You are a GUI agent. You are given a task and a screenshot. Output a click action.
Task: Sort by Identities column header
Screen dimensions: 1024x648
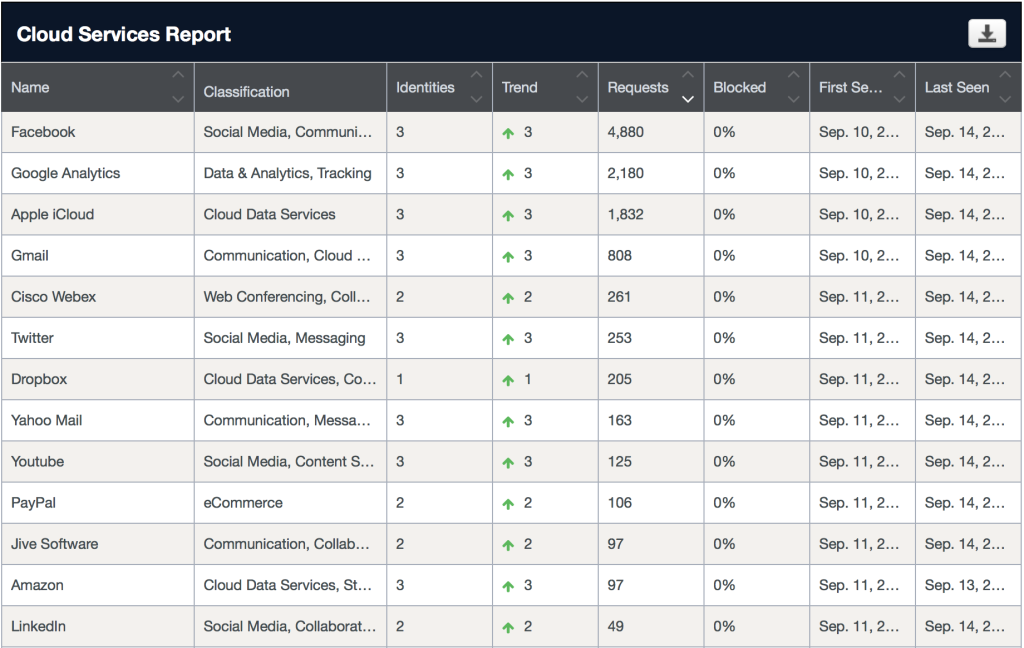[x=425, y=88]
